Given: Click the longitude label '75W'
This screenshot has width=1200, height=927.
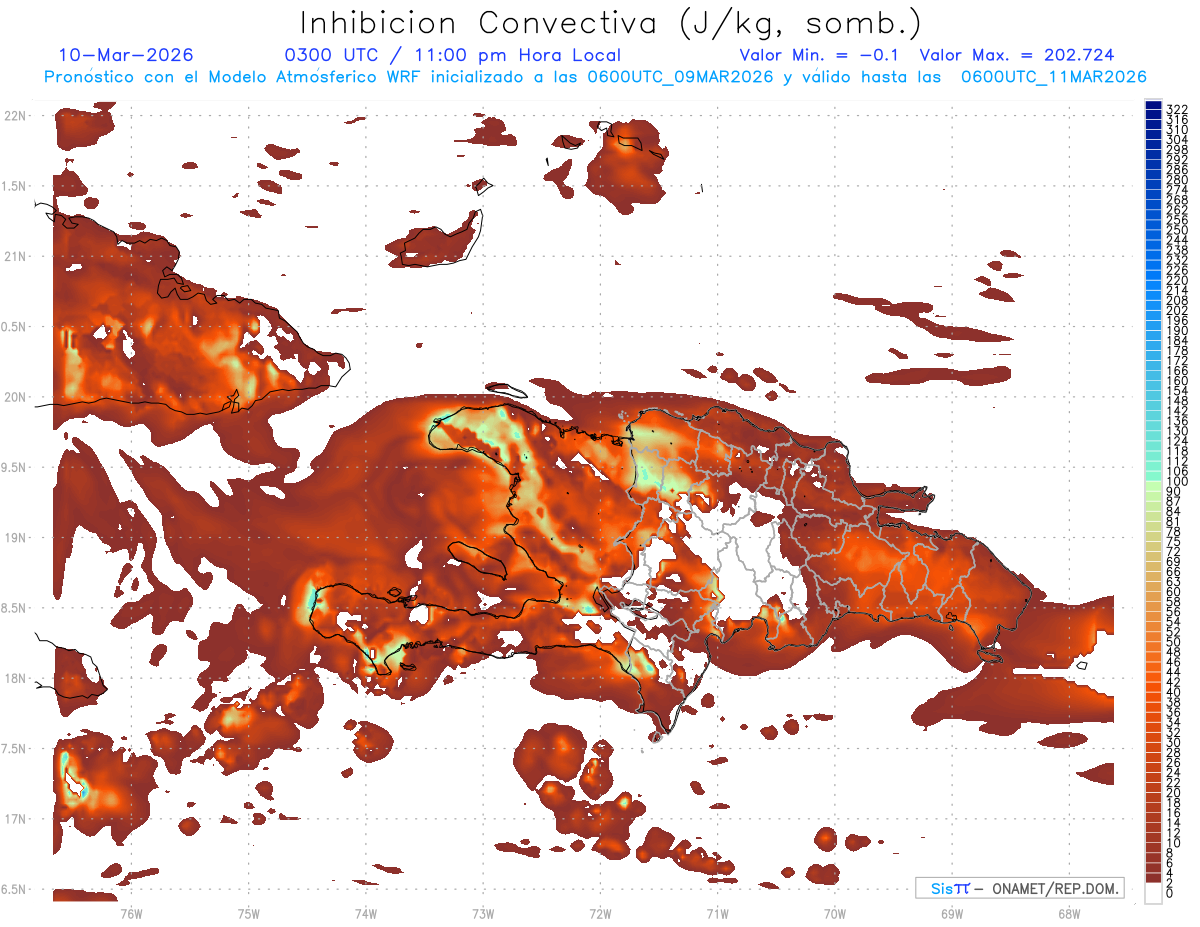Looking at the screenshot, I should coord(248,913).
